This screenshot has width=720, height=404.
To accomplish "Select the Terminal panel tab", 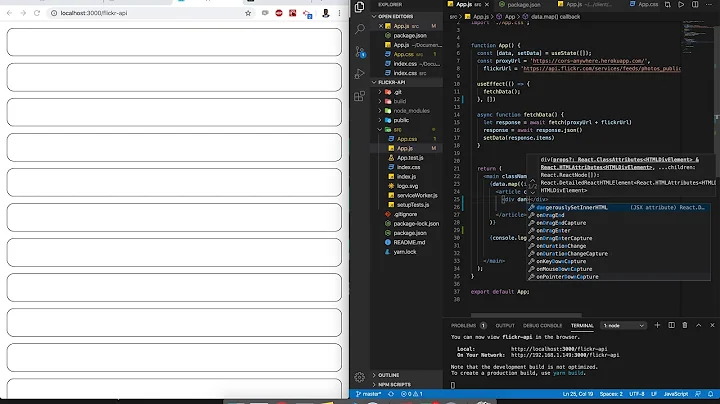I will [x=582, y=325].
